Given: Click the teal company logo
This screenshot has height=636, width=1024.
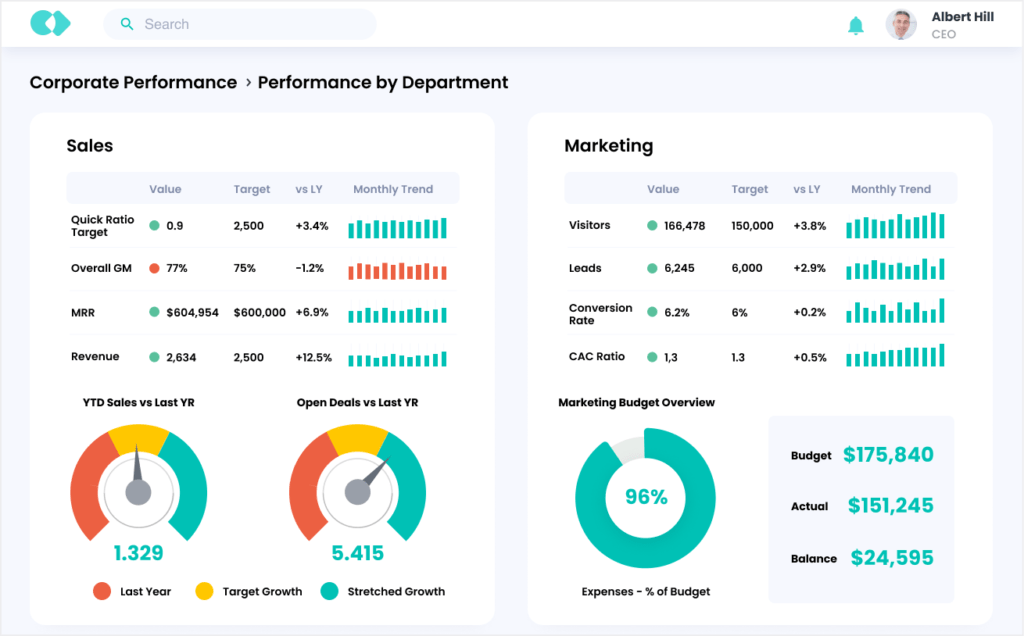Looking at the screenshot, I should pos(49,22).
